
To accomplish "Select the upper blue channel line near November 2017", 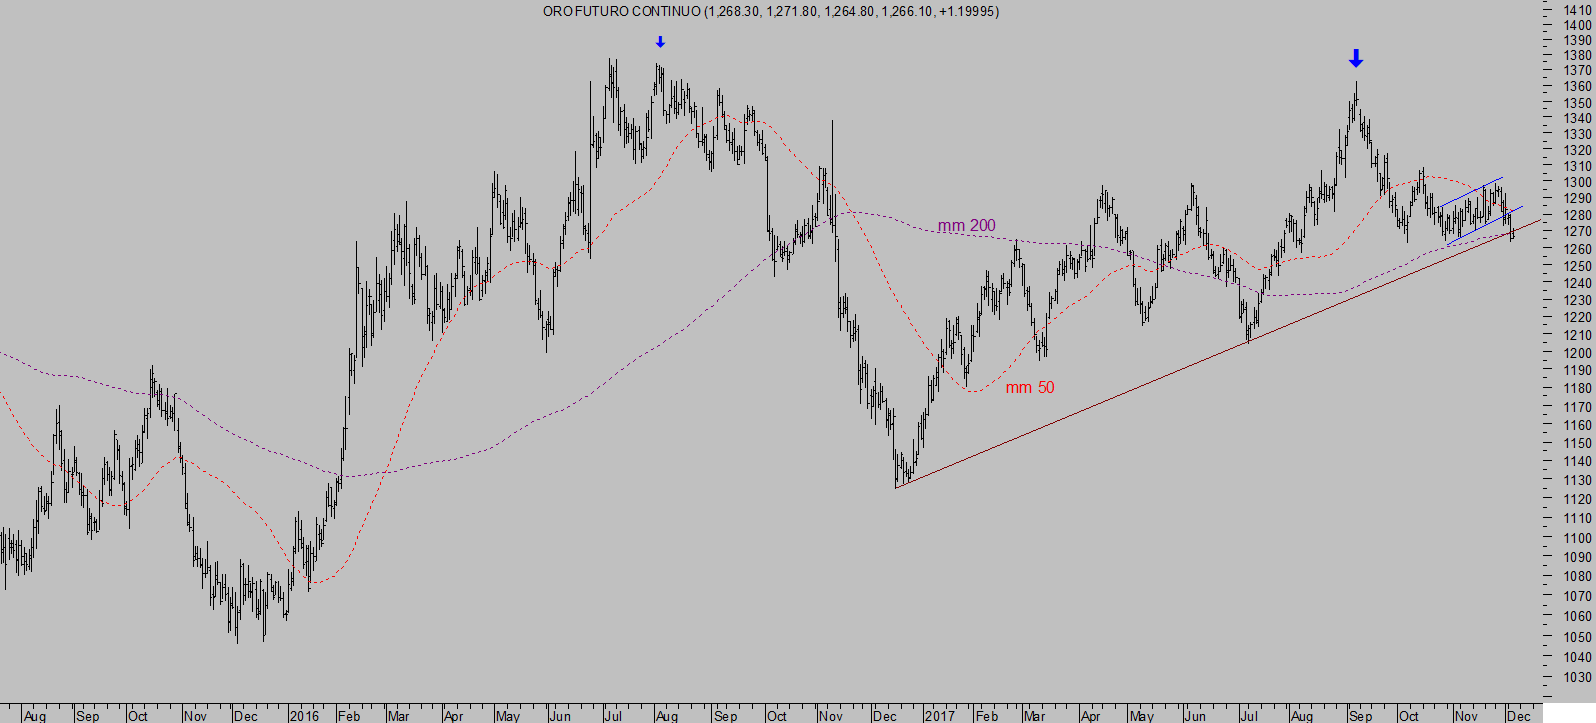I will (x=1472, y=191).
